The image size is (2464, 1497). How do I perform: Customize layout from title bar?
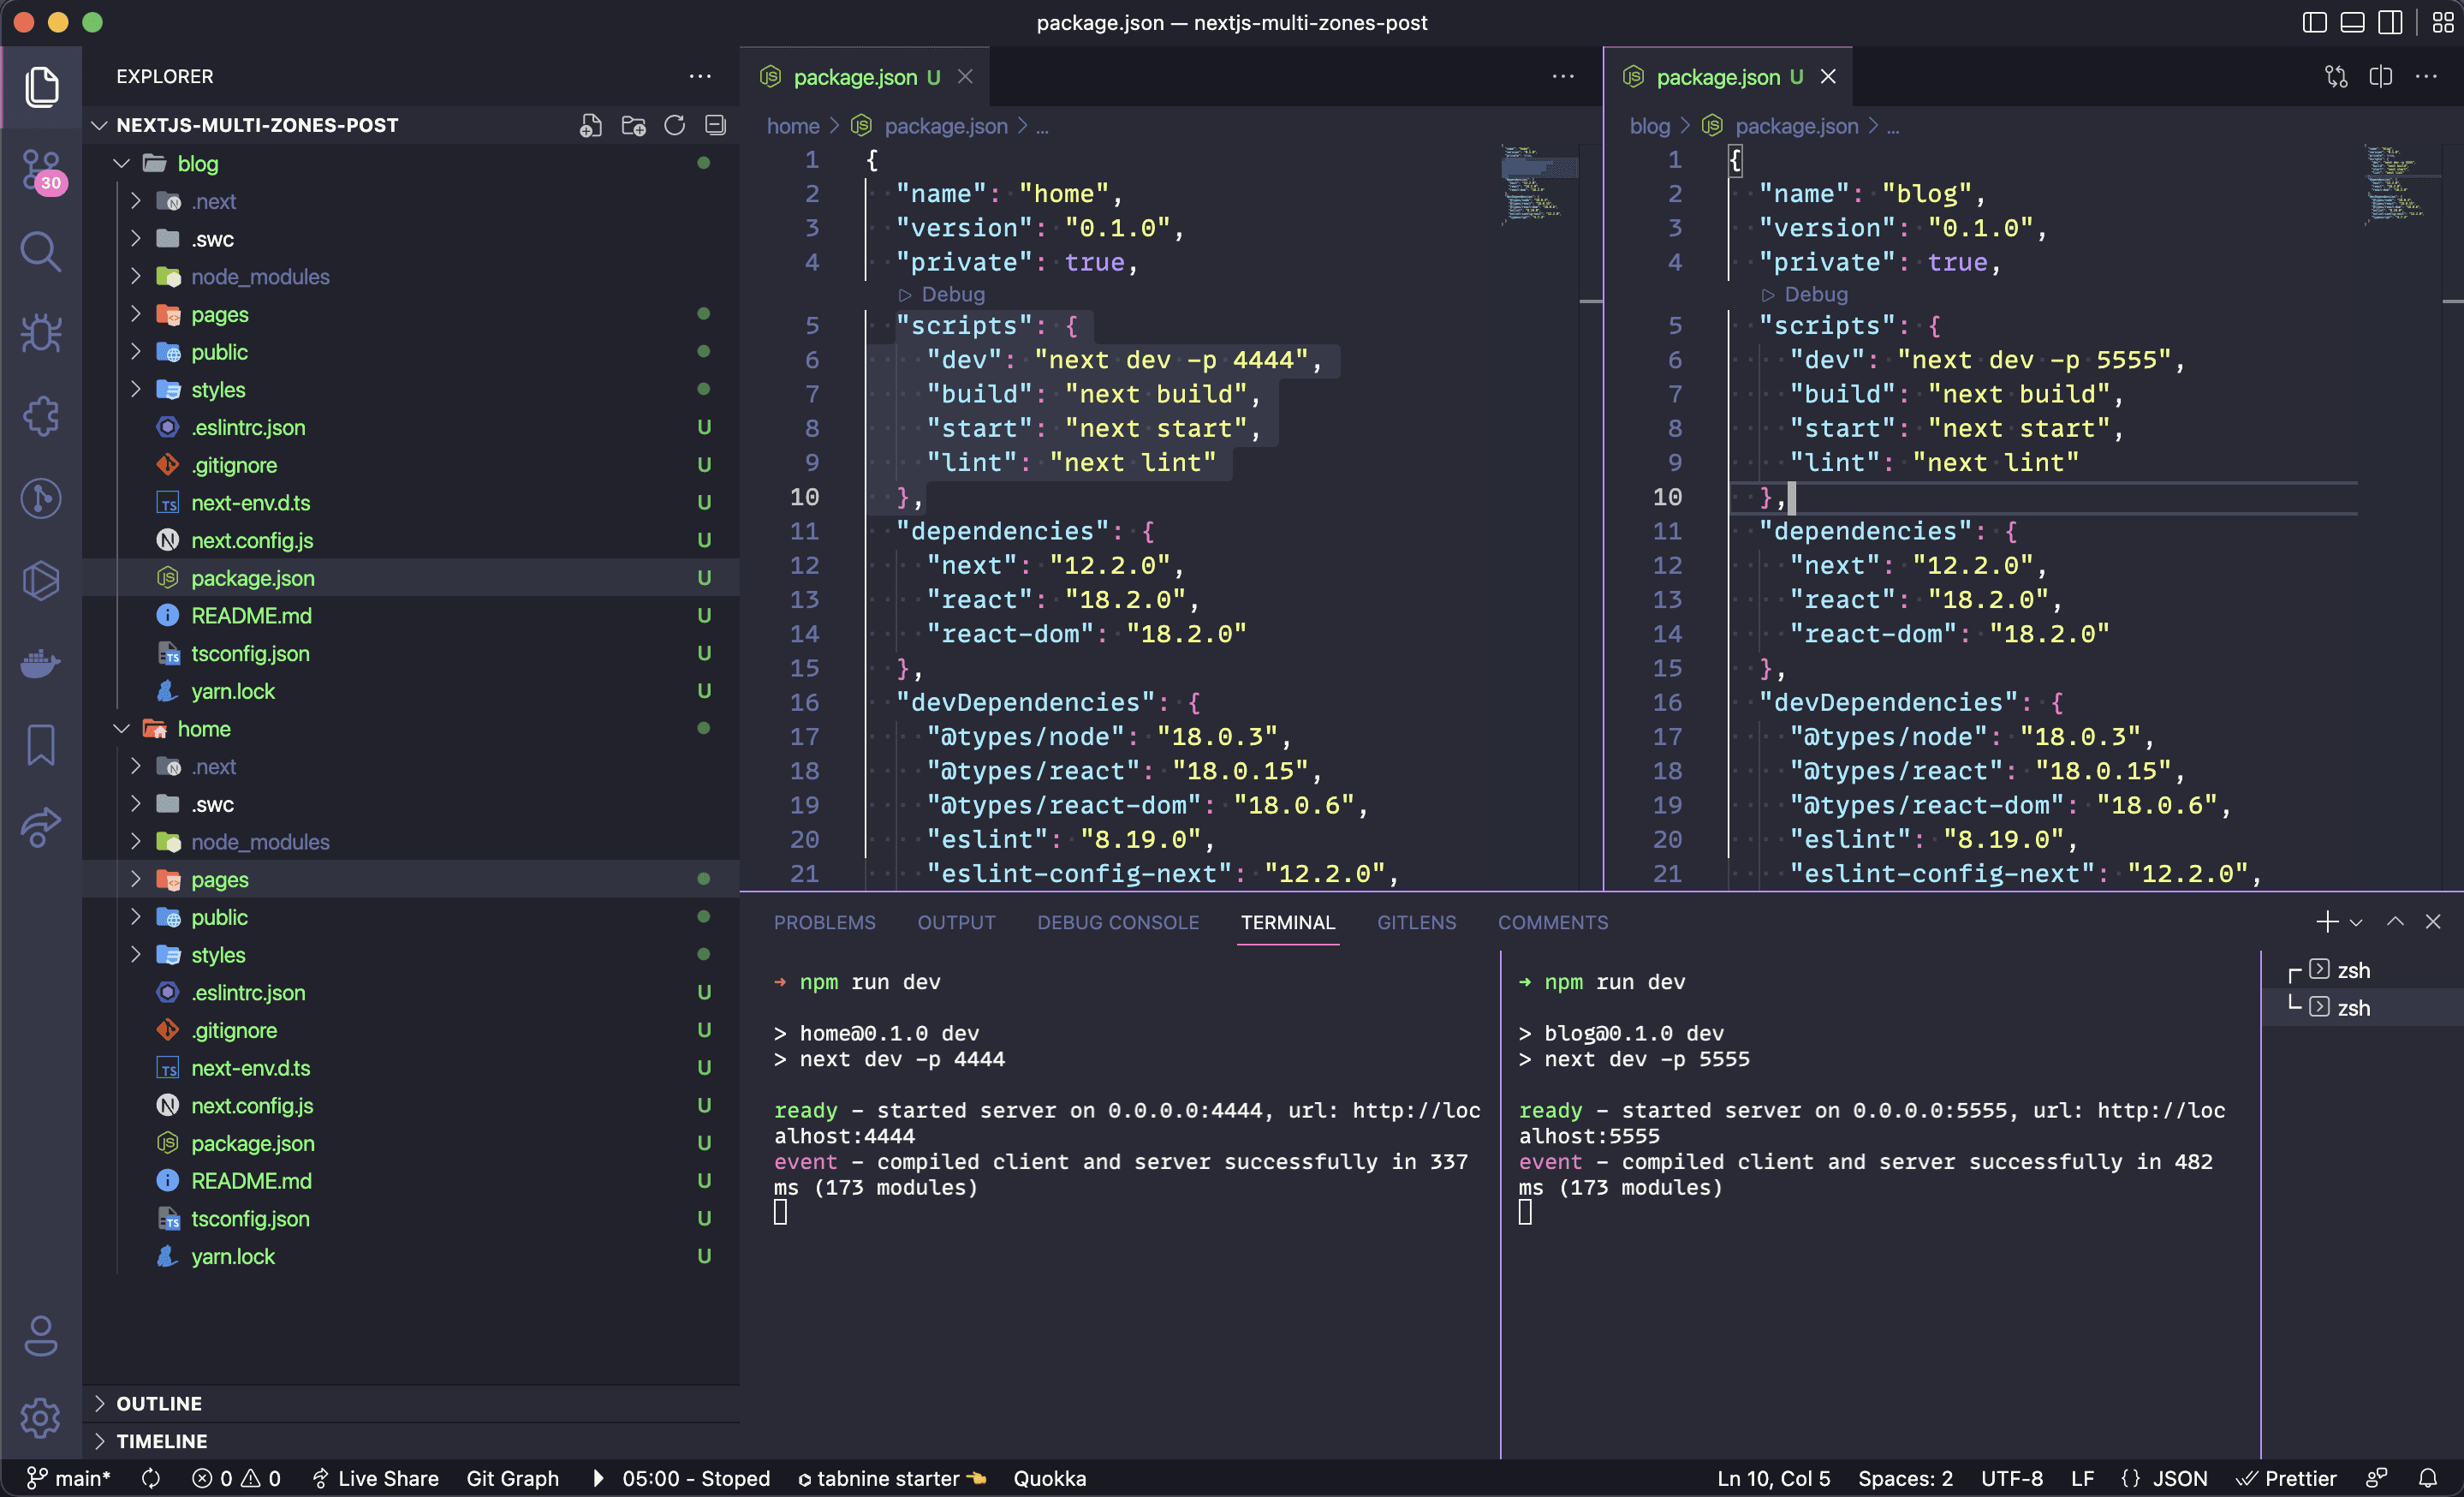2443,22
